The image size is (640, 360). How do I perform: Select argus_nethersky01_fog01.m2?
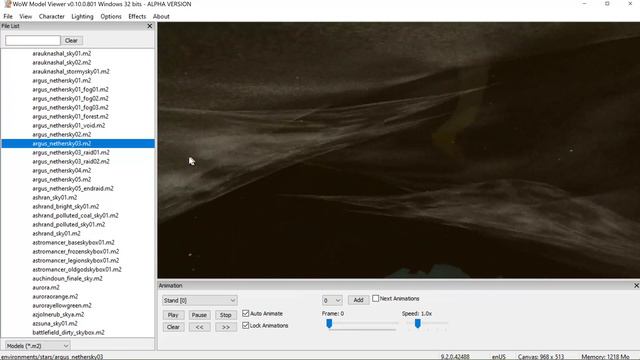(x=71, y=89)
